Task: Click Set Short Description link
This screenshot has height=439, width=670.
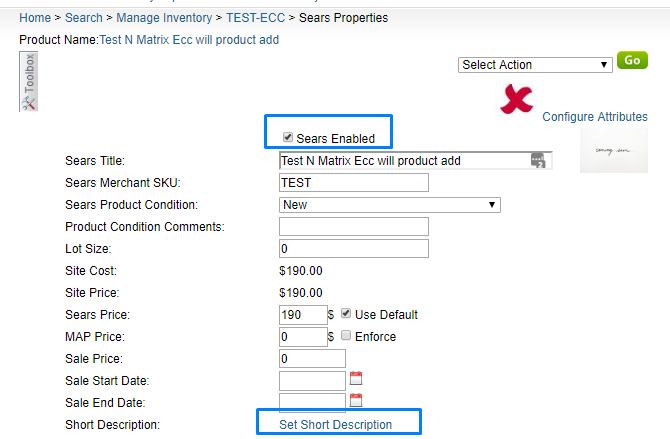Action: (335, 425)
